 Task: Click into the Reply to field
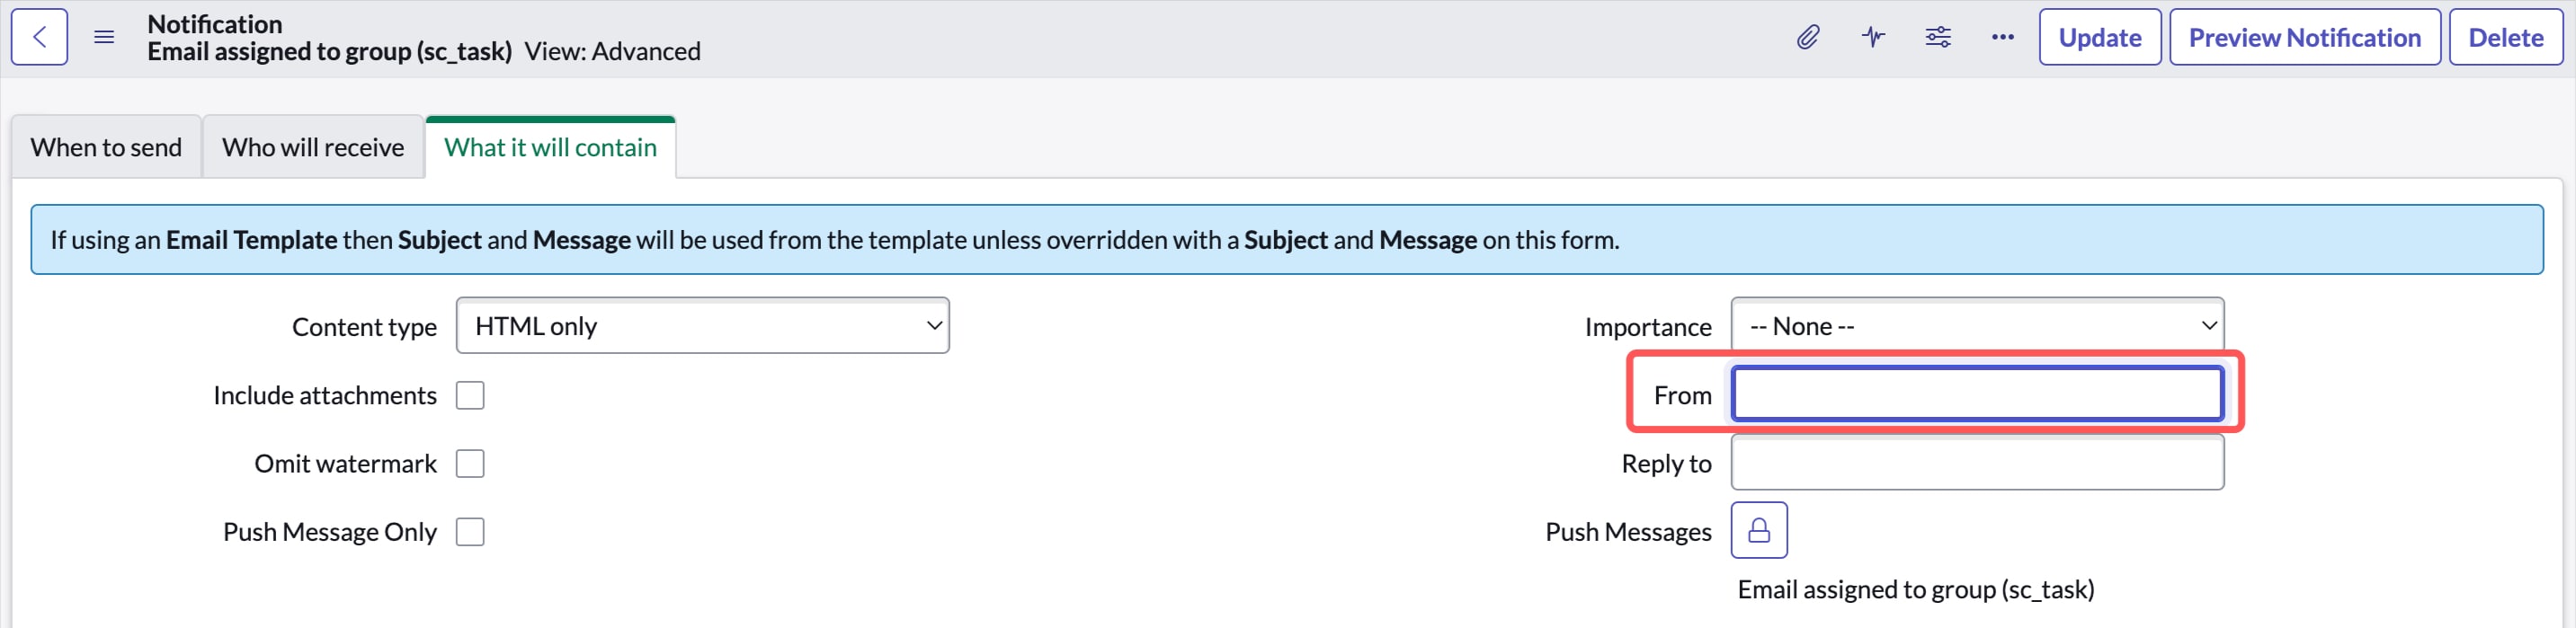pos(1977,462)
